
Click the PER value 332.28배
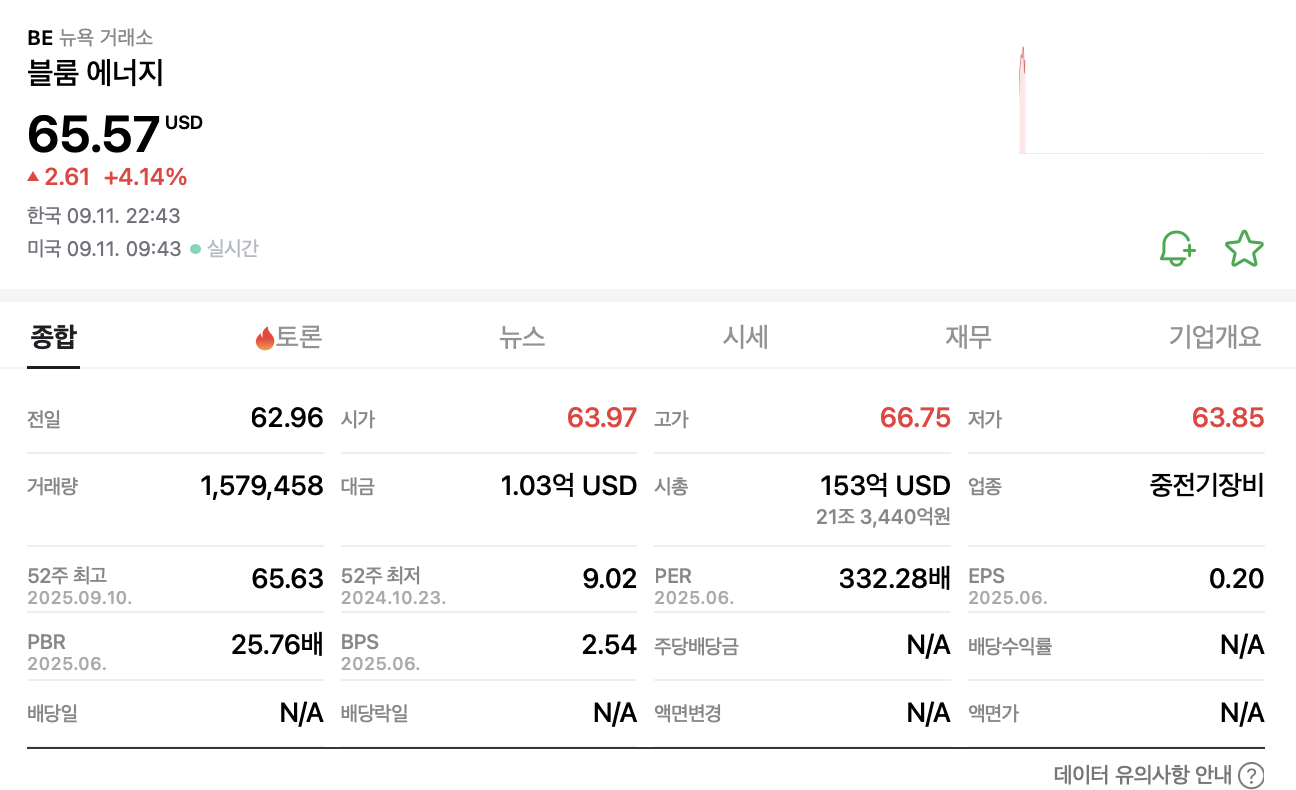tap(894, 578)
